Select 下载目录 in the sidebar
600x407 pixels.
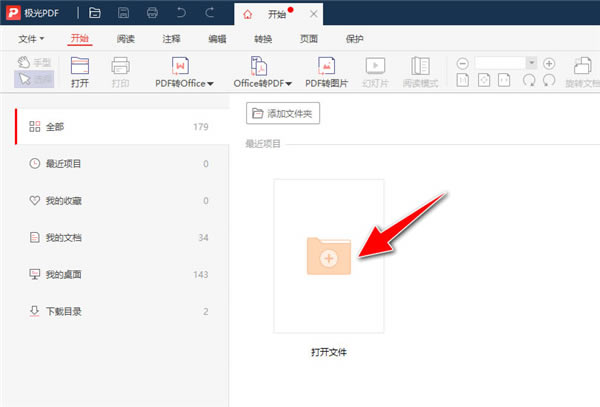(x=122, y=311)
